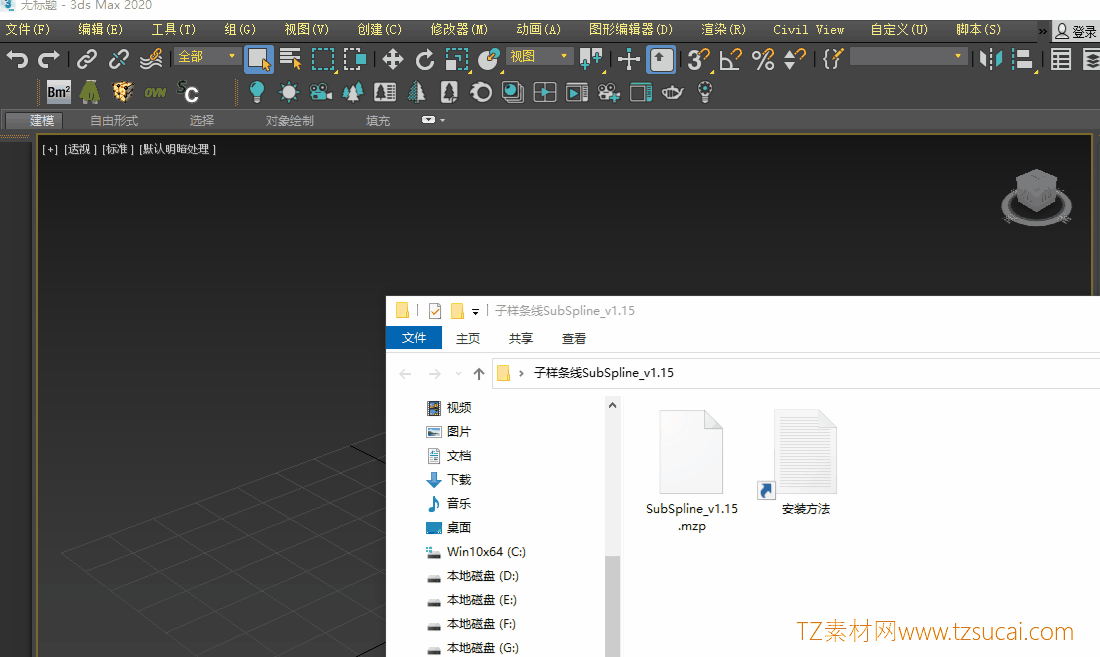
Task: Click the spinning ring render icon
Action: 481,92
